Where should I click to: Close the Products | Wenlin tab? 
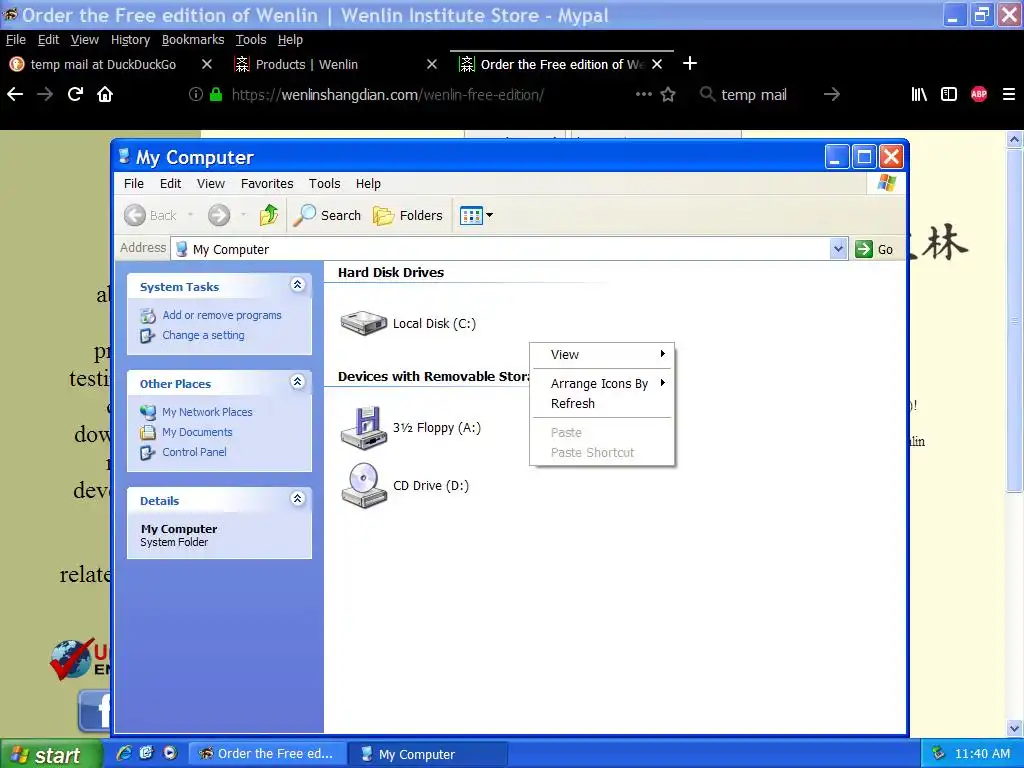click(x=432, y=64)
